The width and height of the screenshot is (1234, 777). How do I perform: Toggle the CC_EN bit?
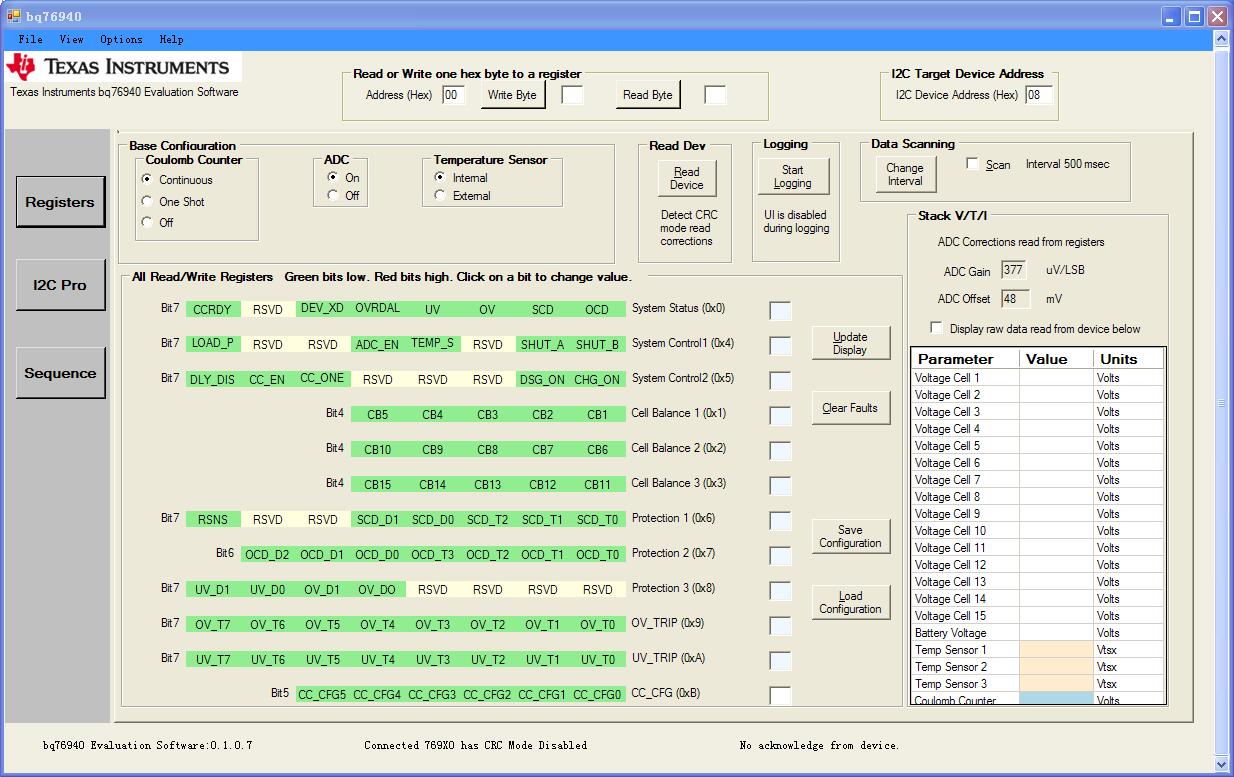[268, 379]
